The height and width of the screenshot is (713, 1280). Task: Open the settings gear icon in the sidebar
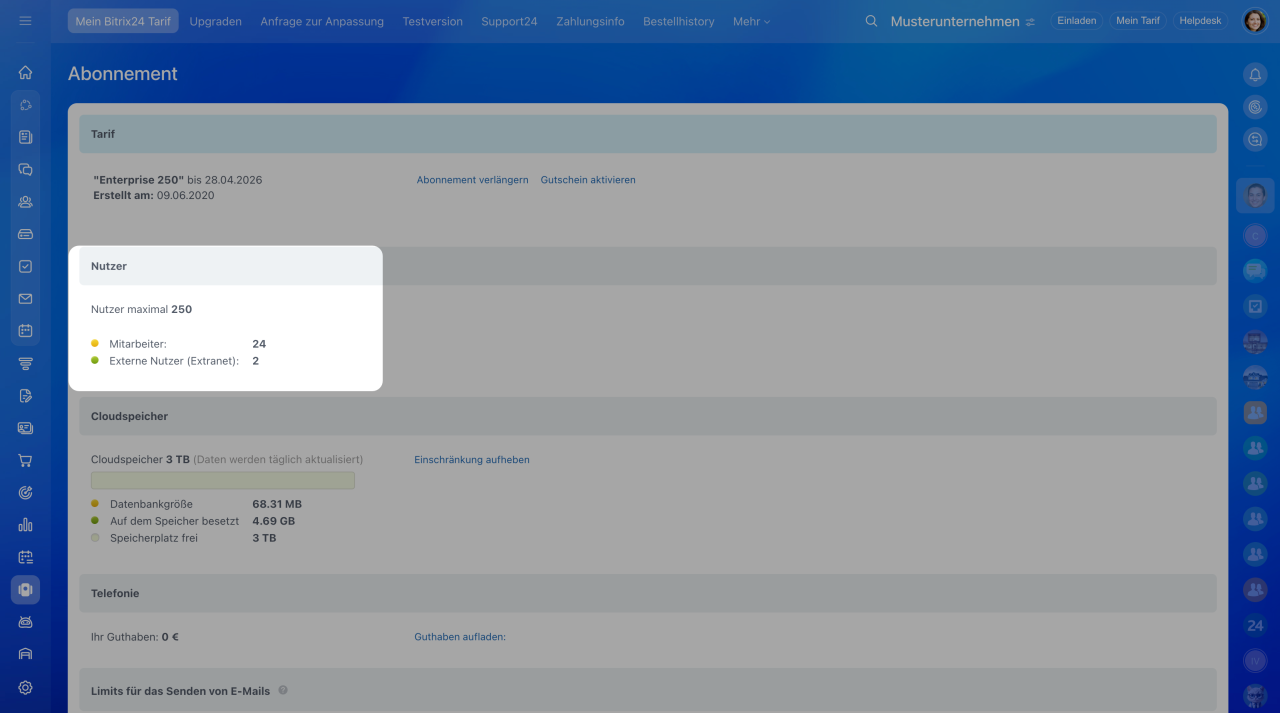tap(25, 687)
